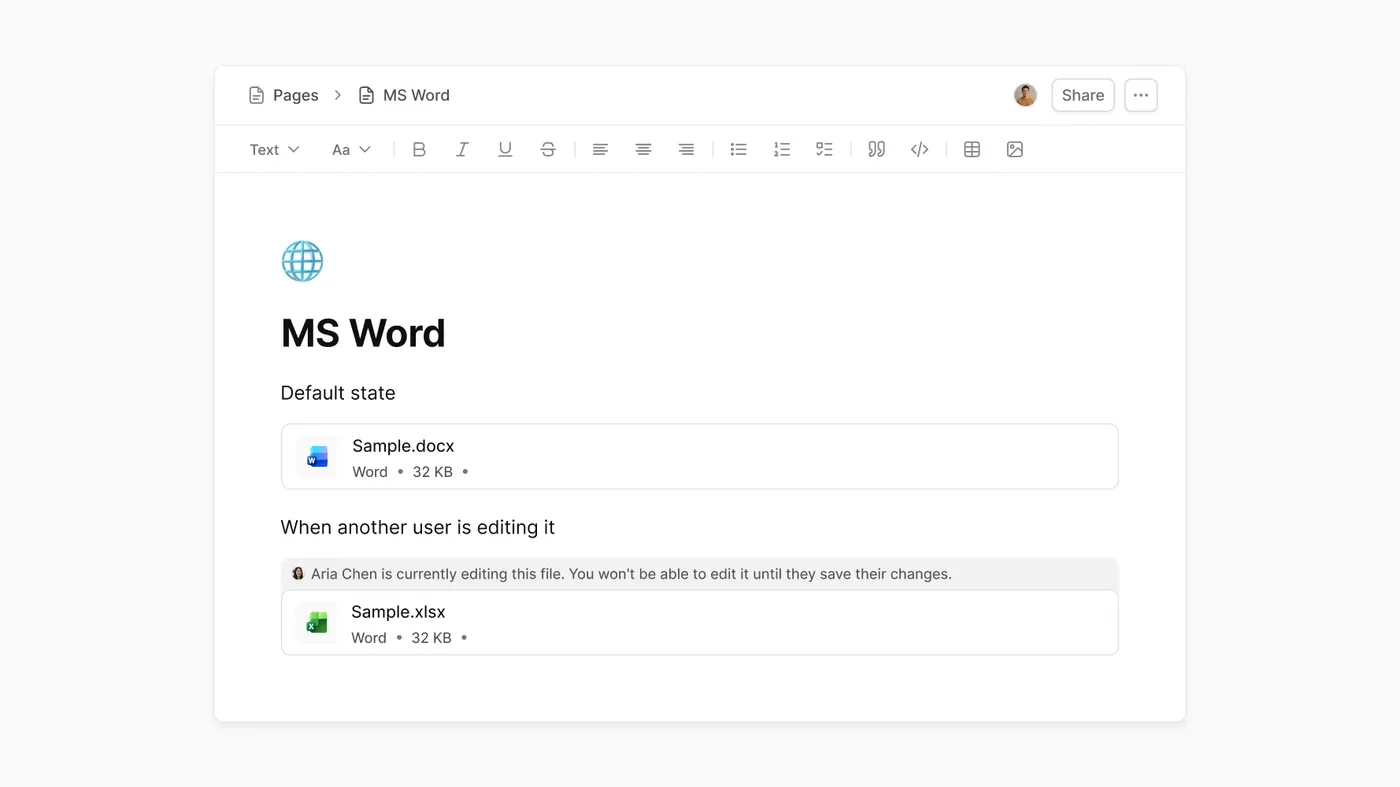Image resolution: width=1400 pixels, height=787 pixels.
Task: Insert a table
Action: [x=972, y=149]
